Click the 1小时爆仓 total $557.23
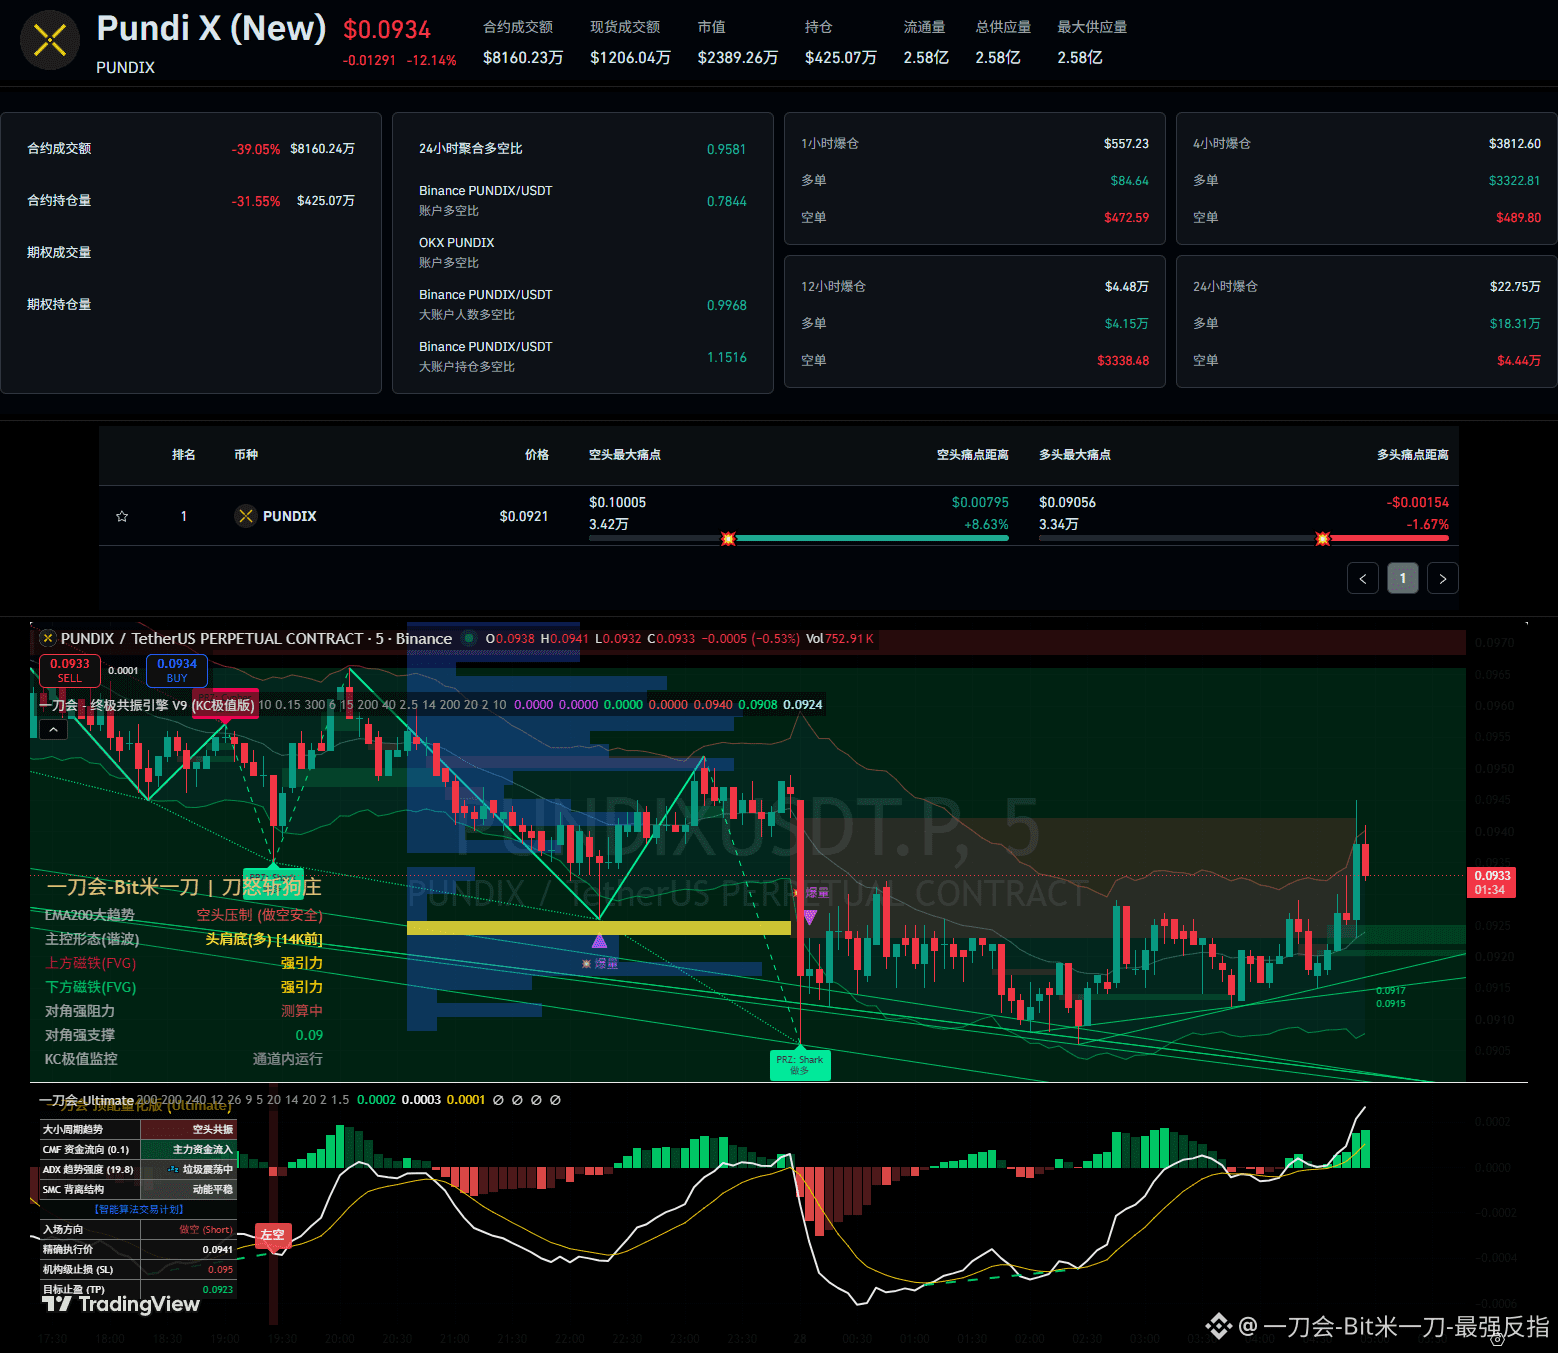 tap(1126, 144)
